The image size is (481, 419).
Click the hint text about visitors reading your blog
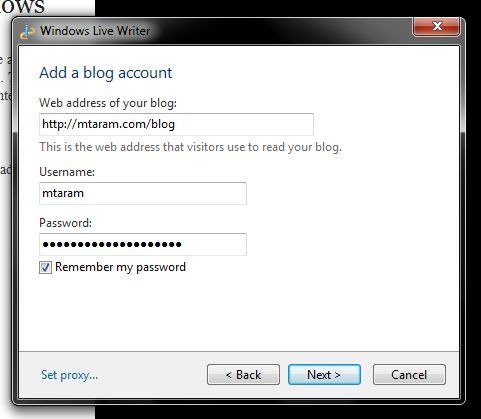[191, 147]
